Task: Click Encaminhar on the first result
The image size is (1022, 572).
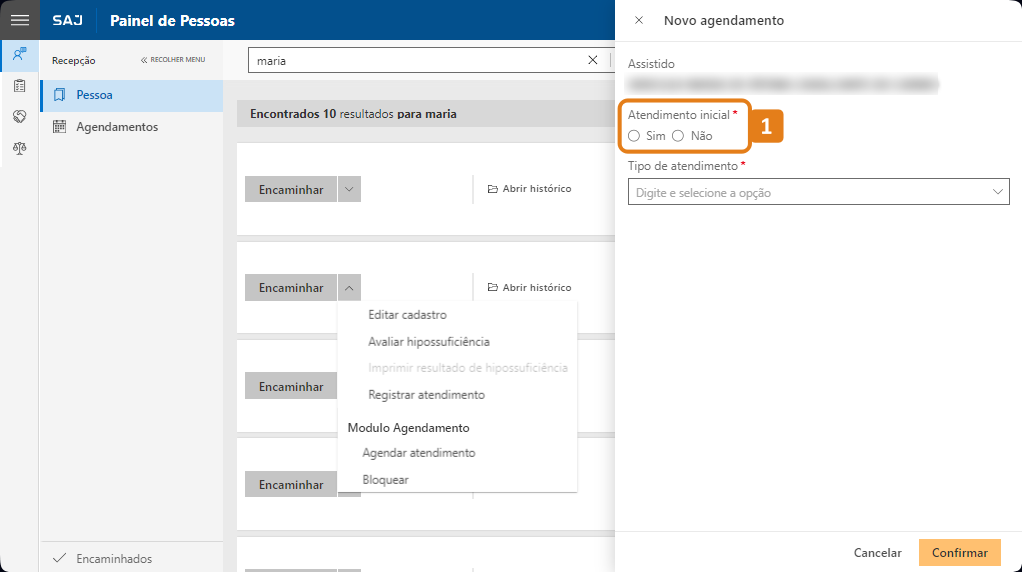Action: [x=291, y=189]
